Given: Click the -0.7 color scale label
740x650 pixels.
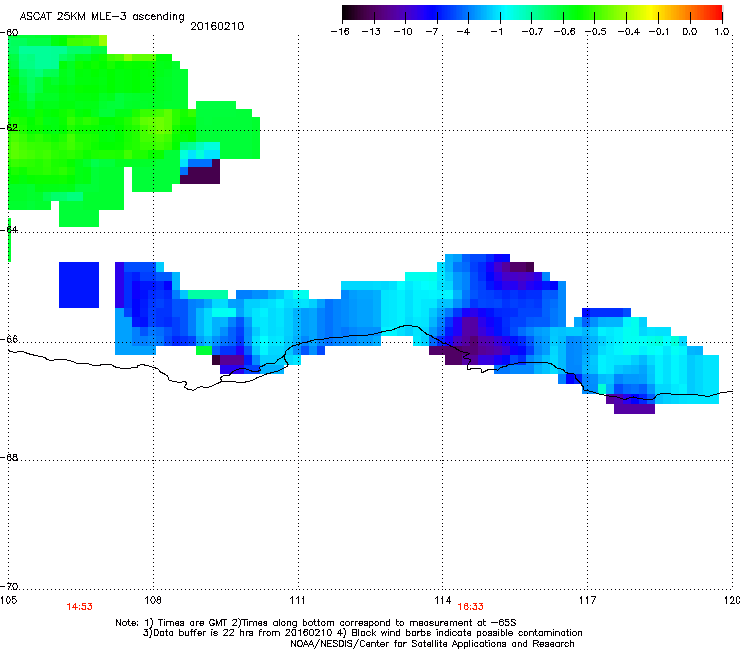Looking at the screenshot, I should (x=532, y=32).
